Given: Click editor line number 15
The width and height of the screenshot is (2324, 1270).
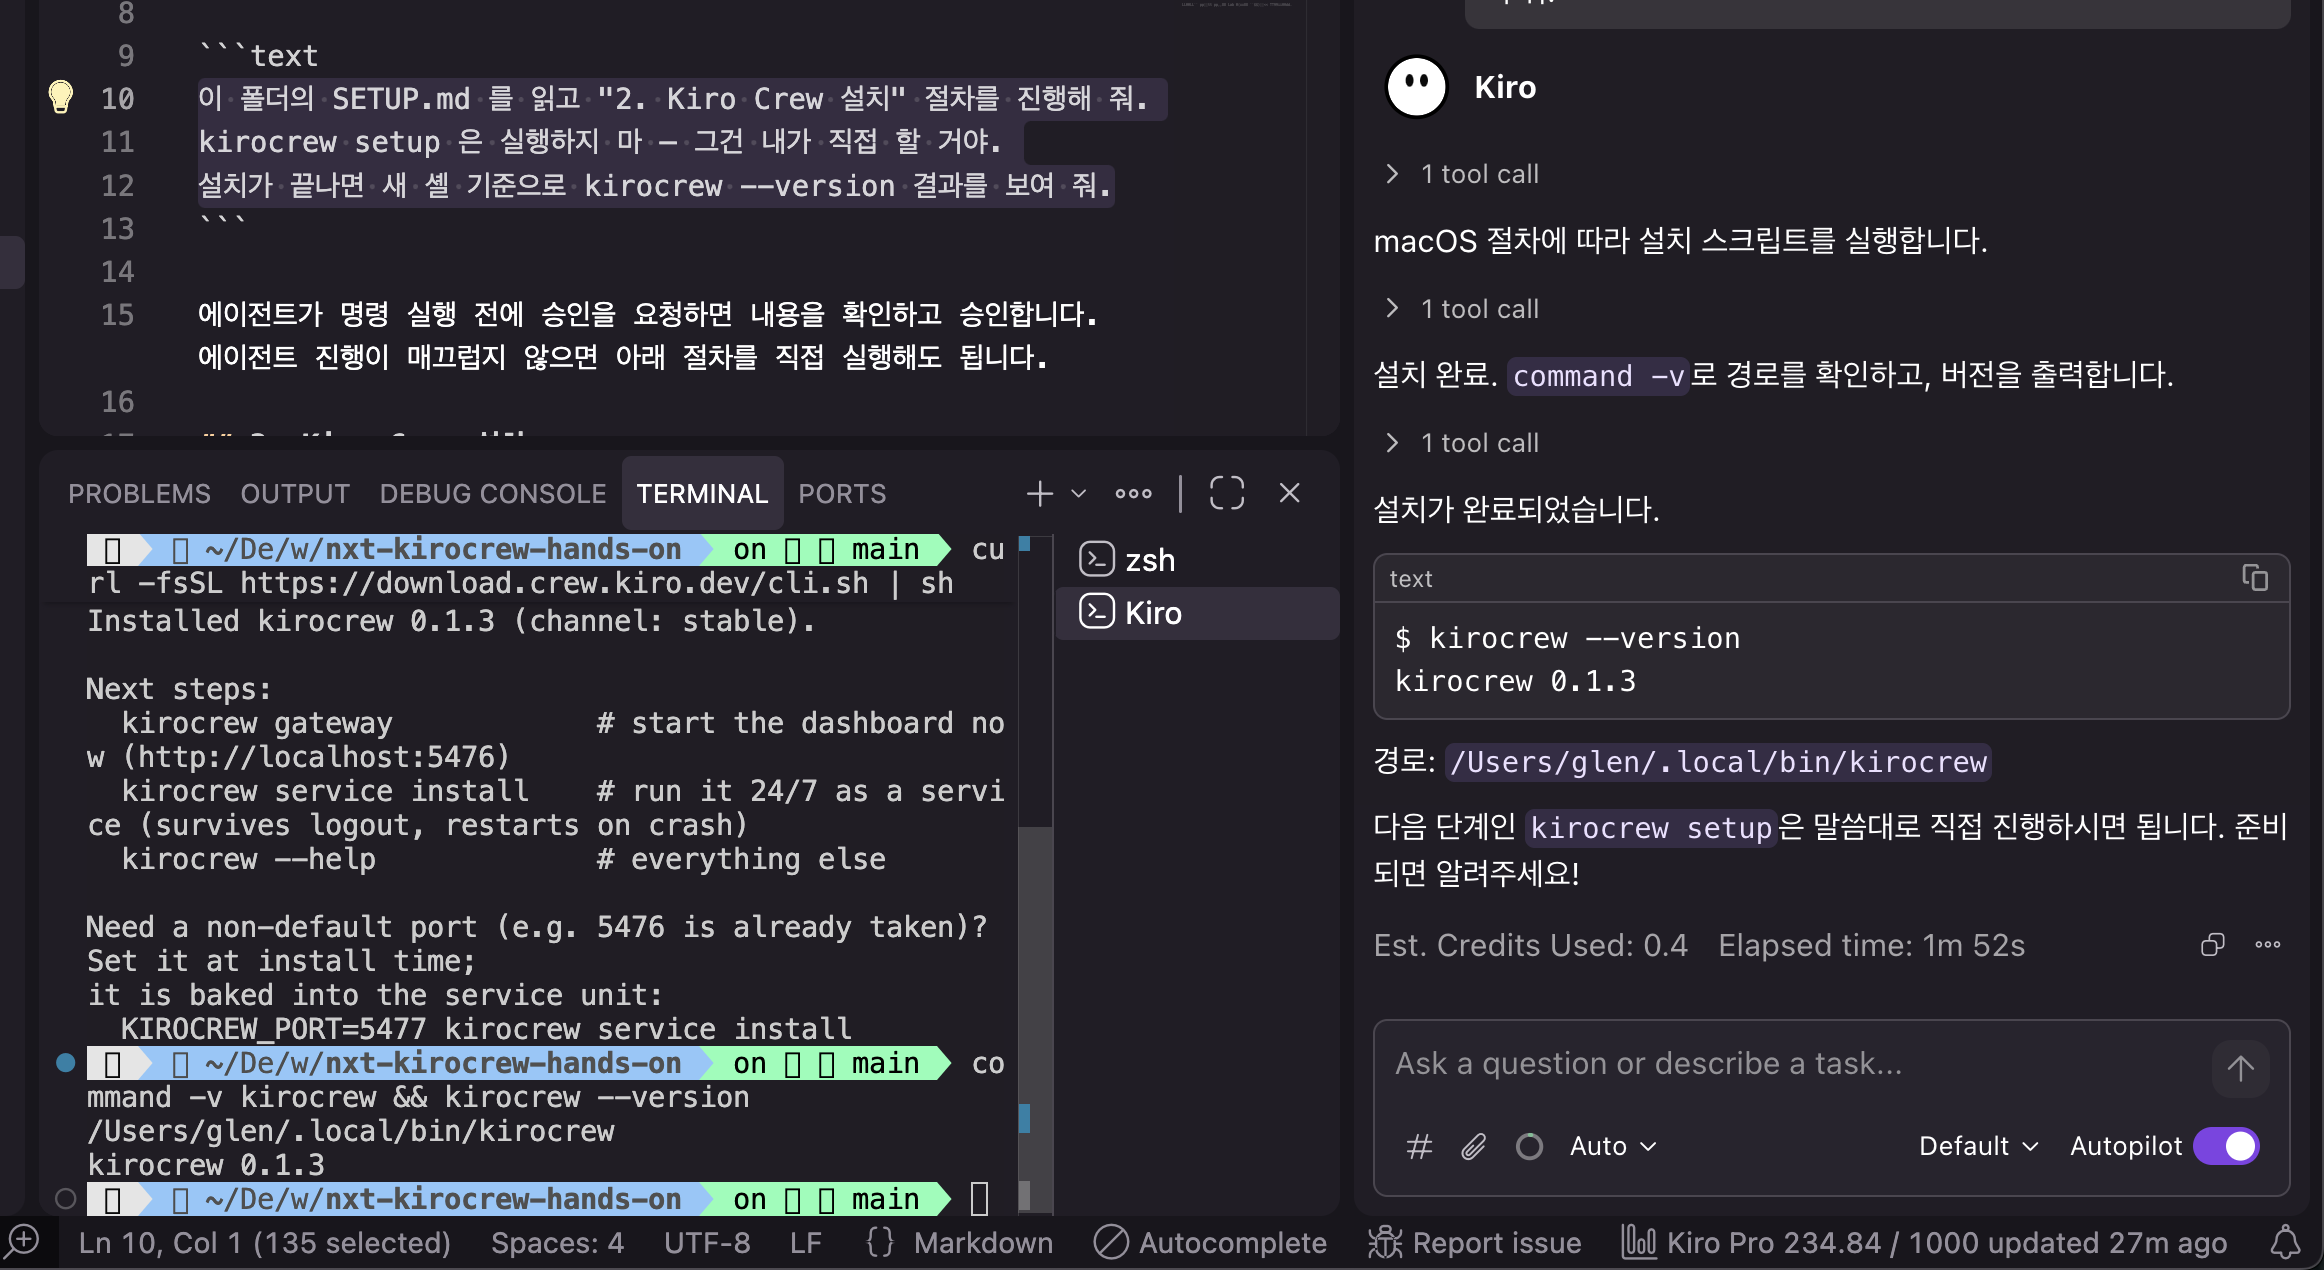Looking at the screenshot, I should point(117,315).
